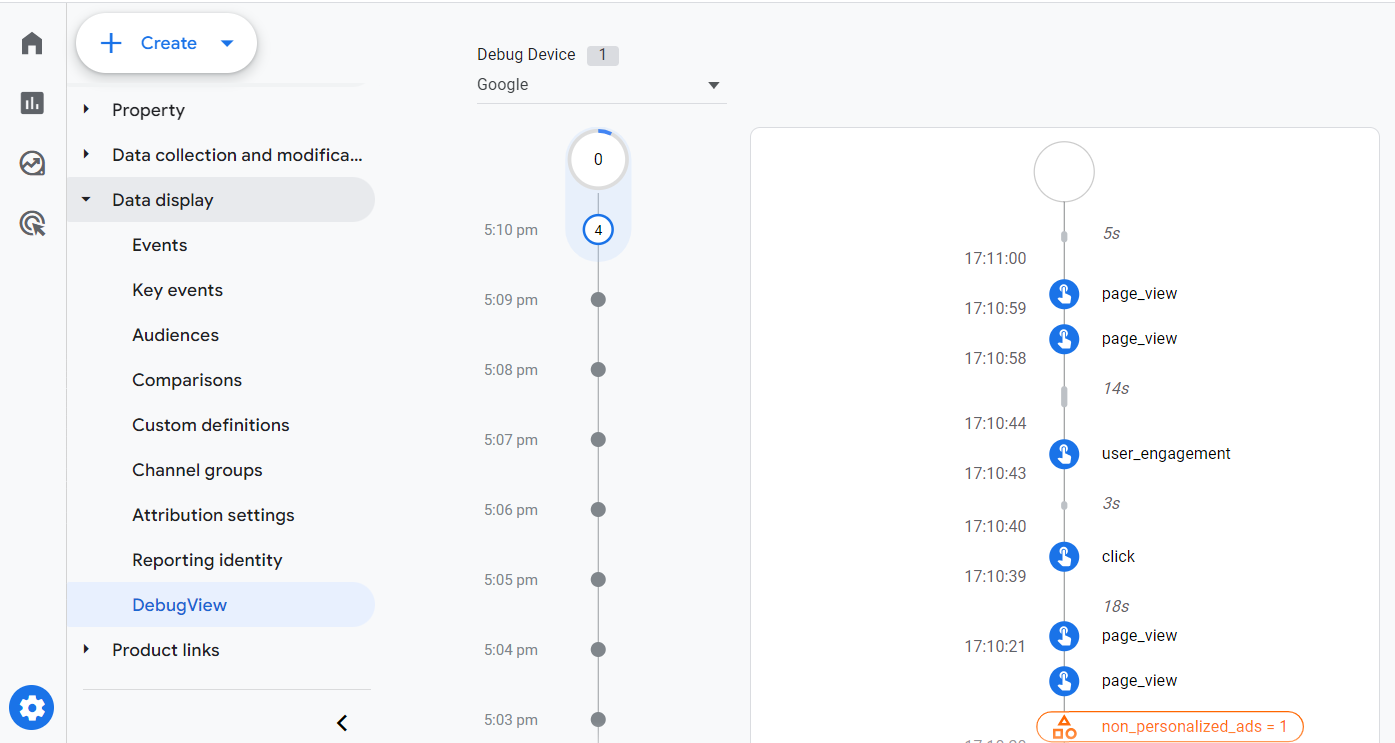Screen dimensions: 1395x743
Task: Open the click event label
Action: (x=1118, y=557)
